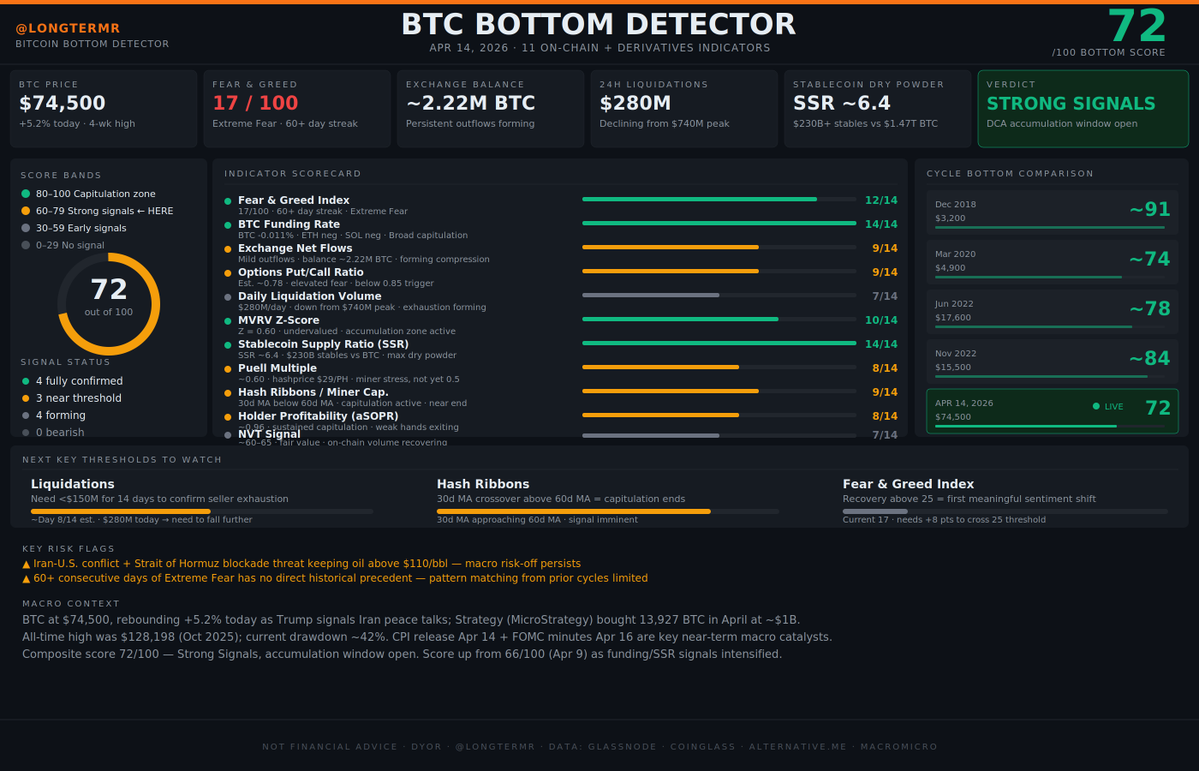The height and width of the screenshot is (771, 1199).
Task: Click the orange dot beside 60–79 Strong signals
Action: tap(26, 210)
